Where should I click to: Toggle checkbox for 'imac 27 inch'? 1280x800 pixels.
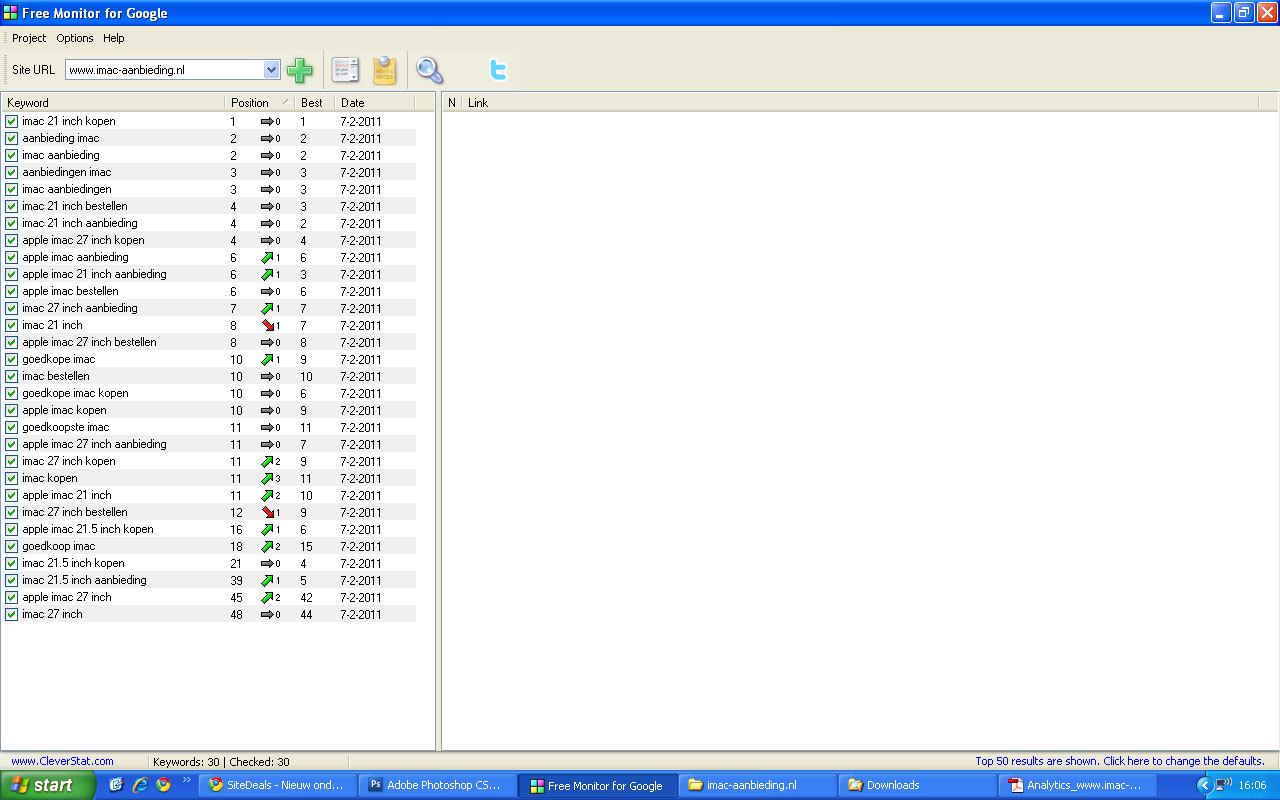pos(12,614)
